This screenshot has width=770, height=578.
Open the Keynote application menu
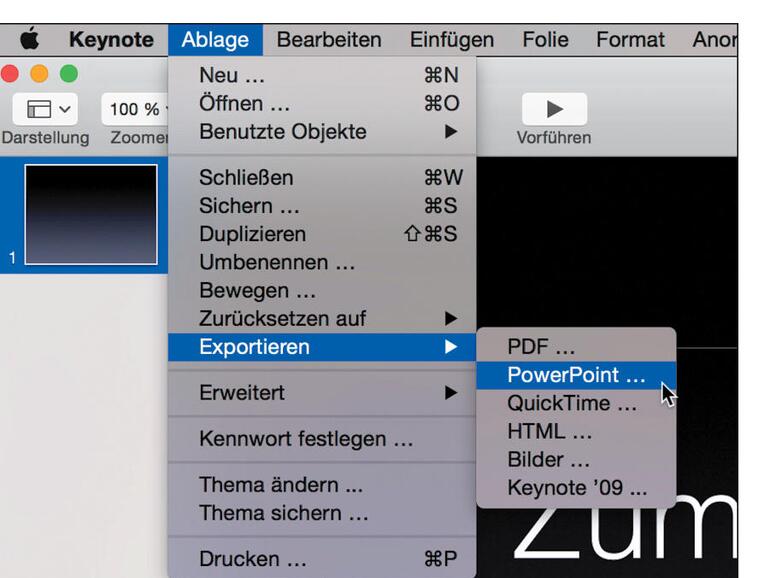pyautogui.click(x=111, y=40)
